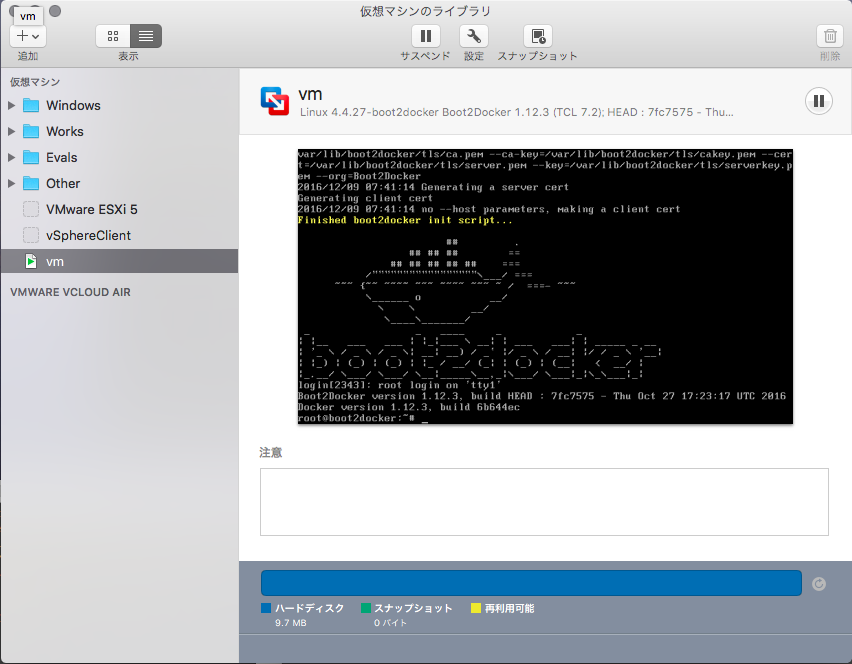This screenshot has width=852, height=664.
Task: Click the VMware Fusion vm logo icon
Action: 275,101
